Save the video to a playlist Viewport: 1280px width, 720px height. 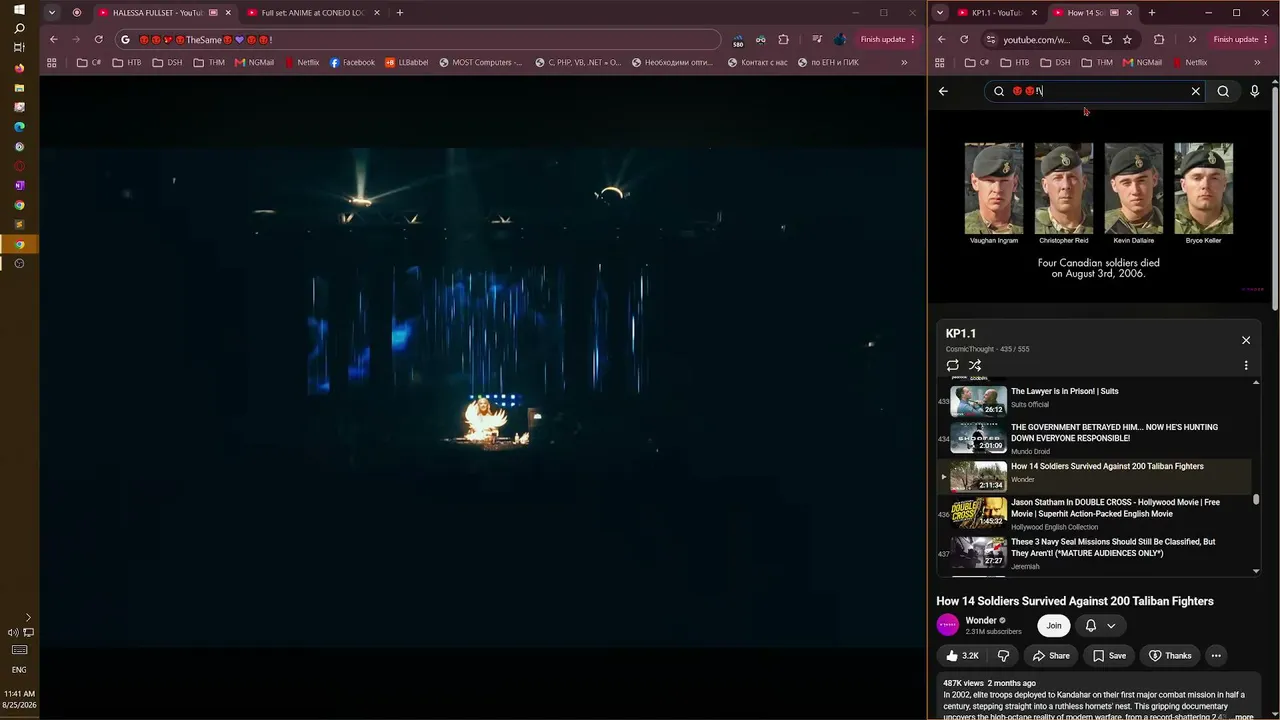[x=1109, y=656]
